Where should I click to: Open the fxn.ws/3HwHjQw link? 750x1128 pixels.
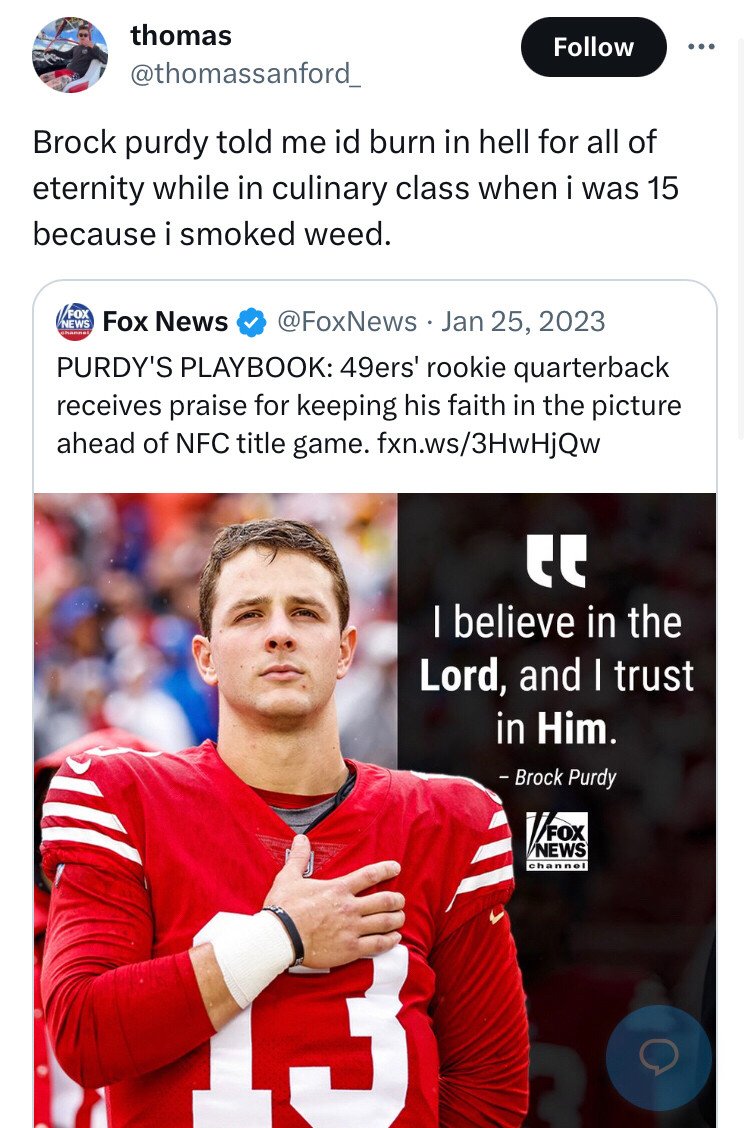487,443
